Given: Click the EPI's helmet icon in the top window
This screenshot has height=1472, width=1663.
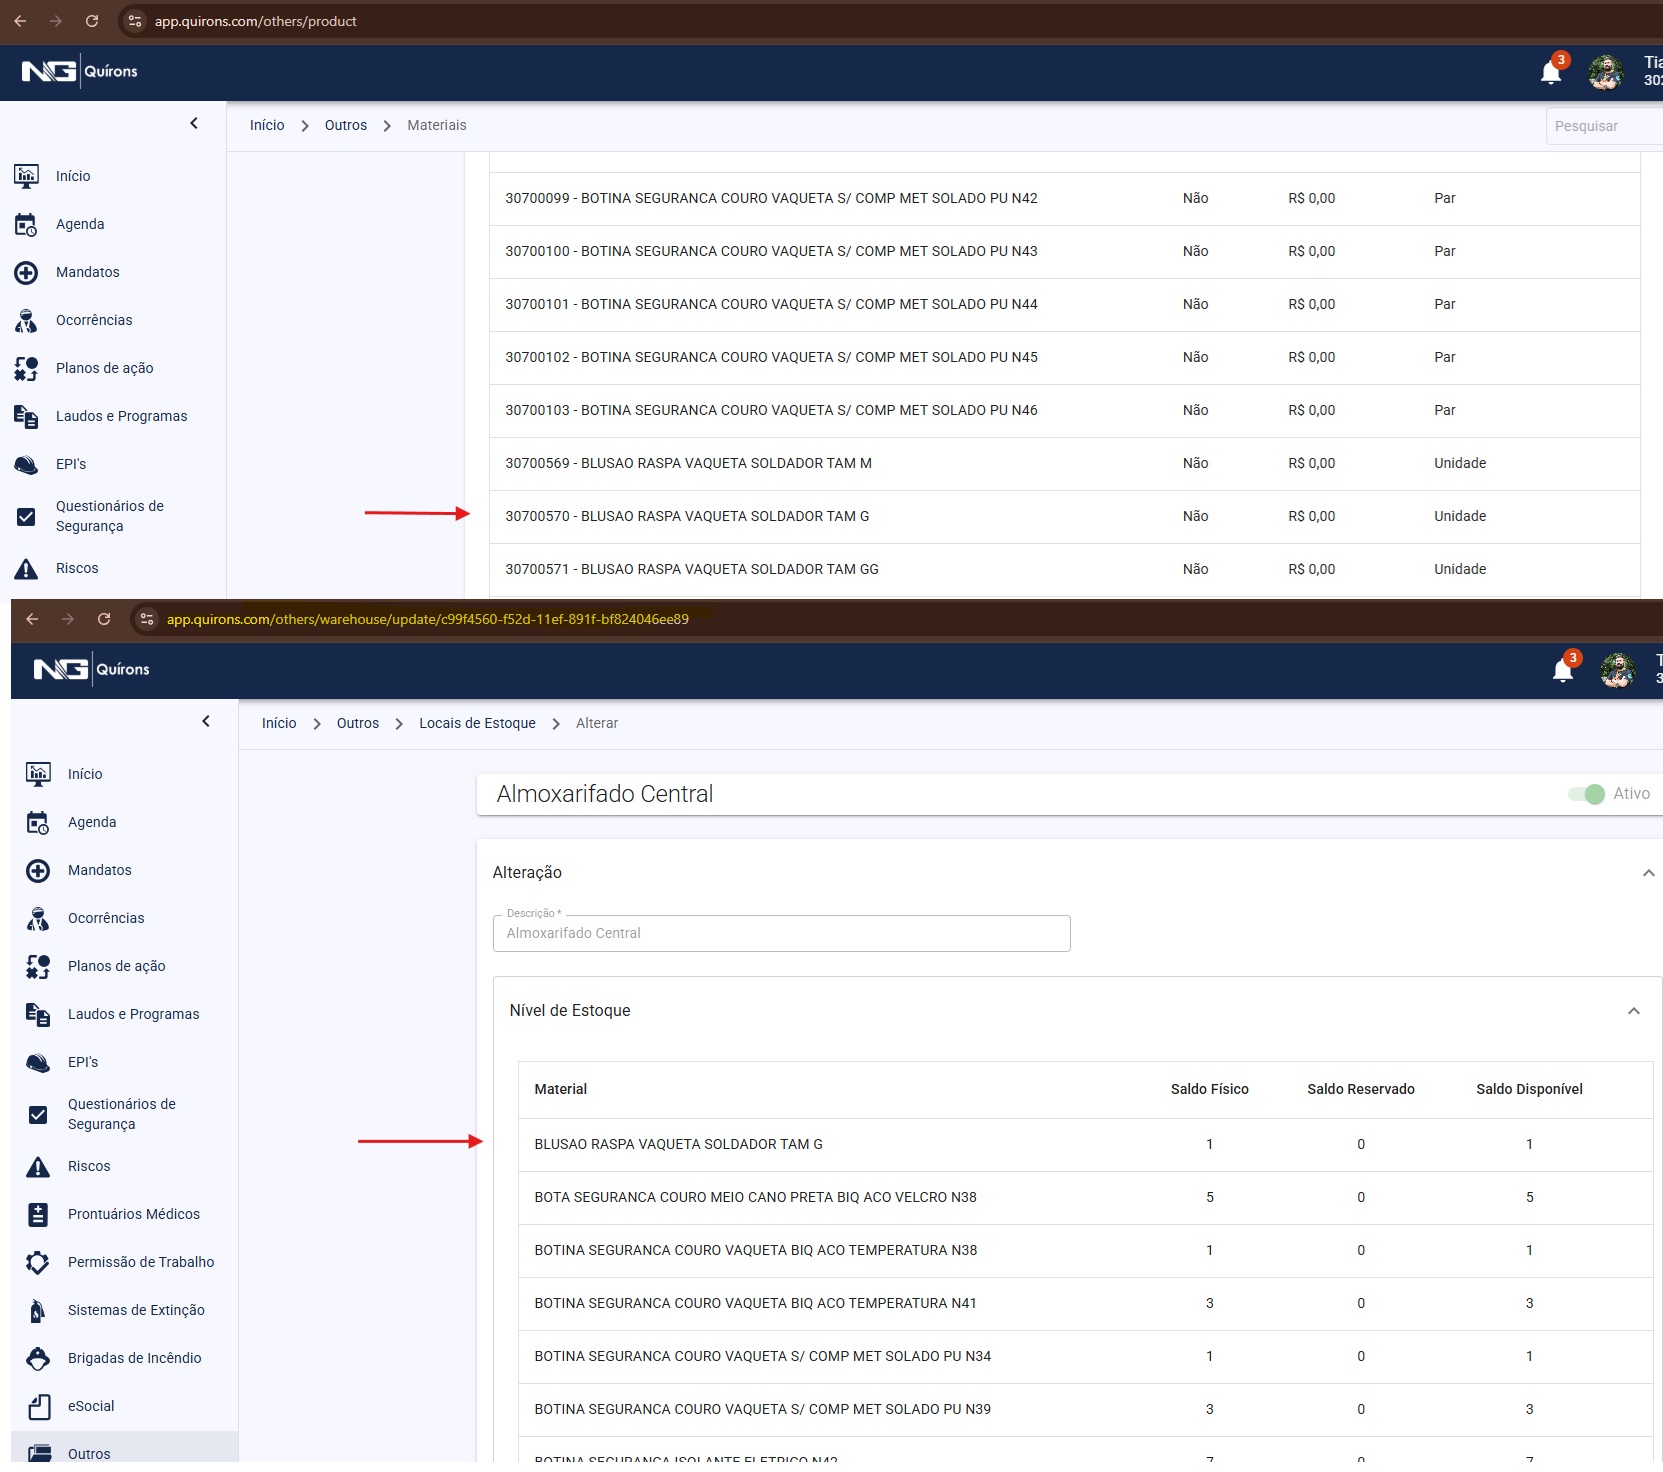Looking at the screenshot, I should [x=27, y=464].
